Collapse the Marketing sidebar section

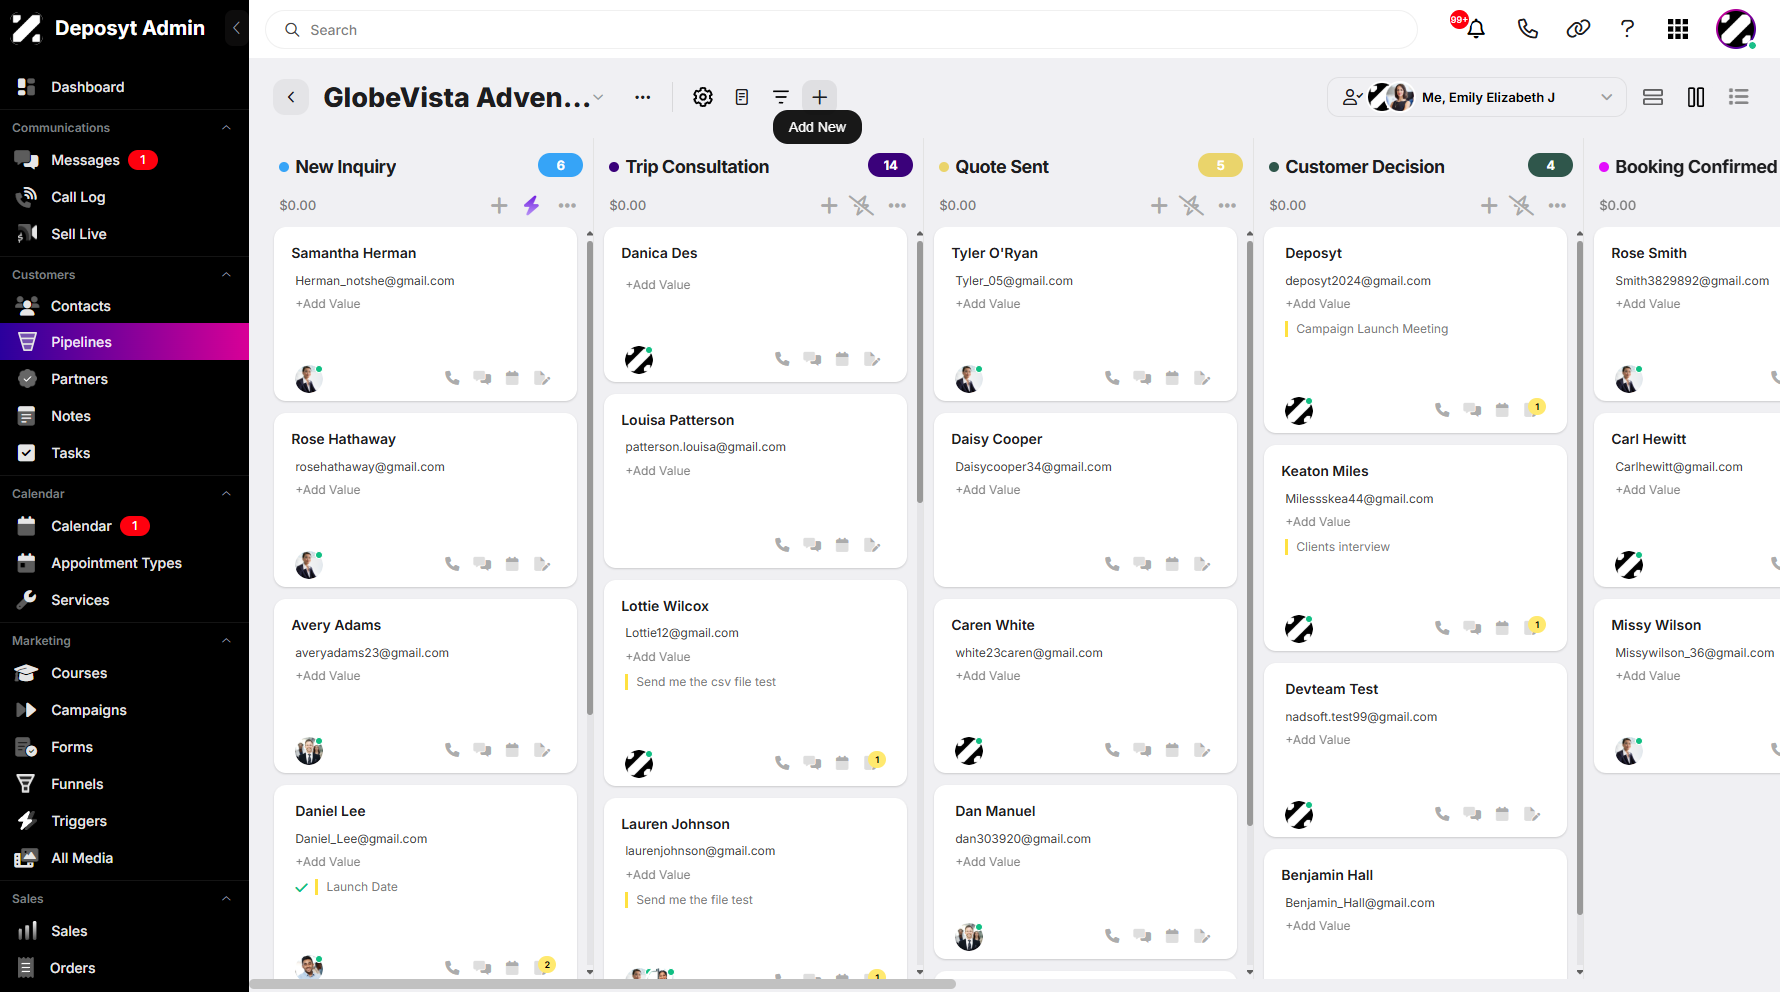pos(226,641)
